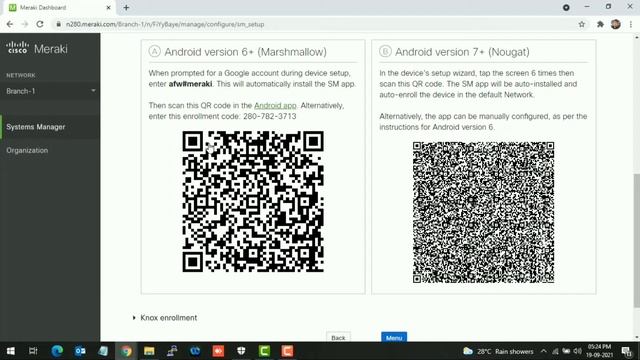Click the circled B Nougat step icon

tap(385, 51)
